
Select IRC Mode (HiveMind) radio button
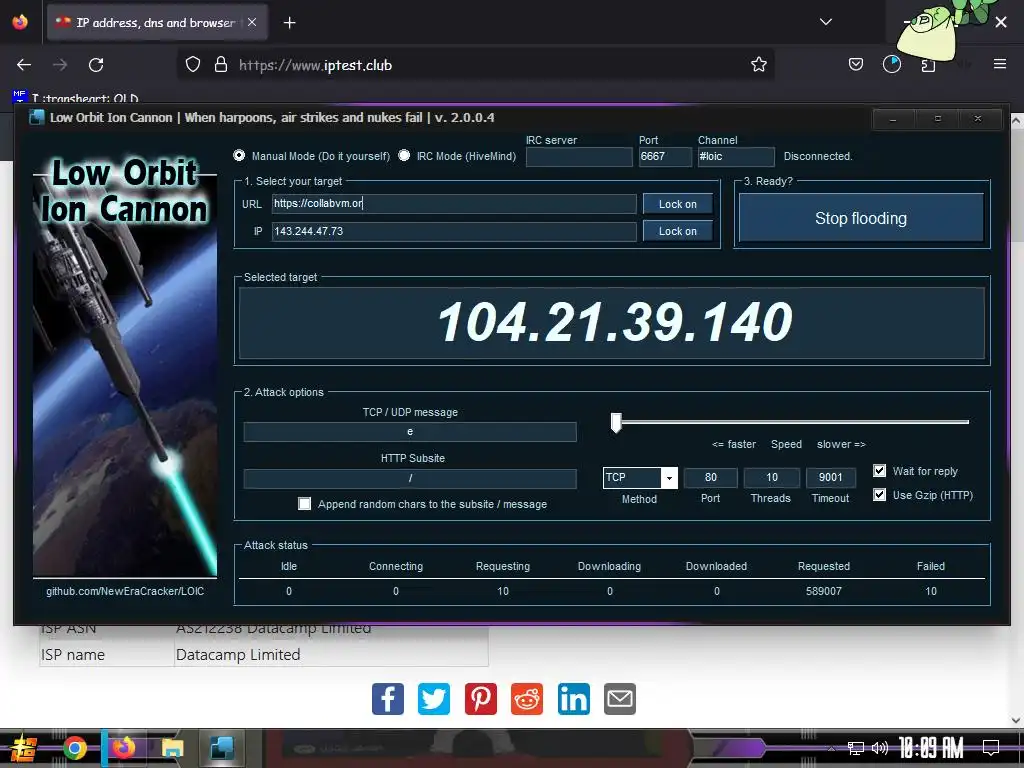(404, 155)
